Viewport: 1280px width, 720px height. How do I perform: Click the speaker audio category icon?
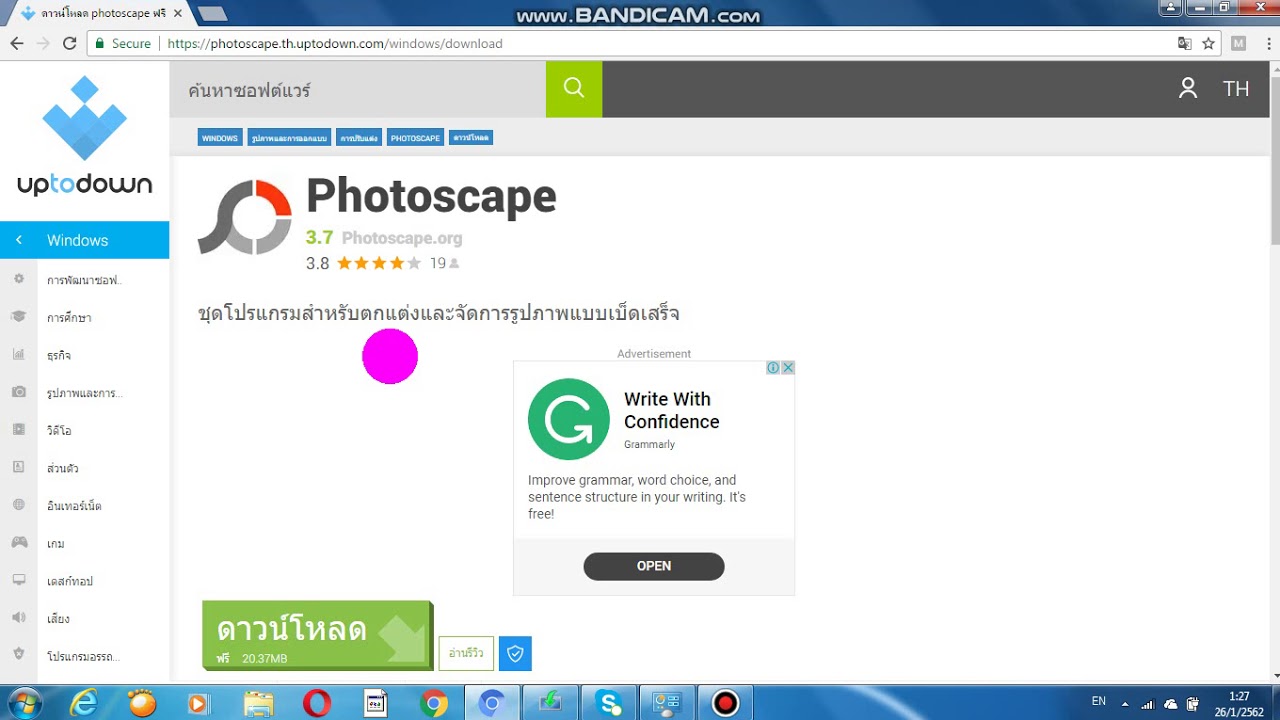[19, 618]
